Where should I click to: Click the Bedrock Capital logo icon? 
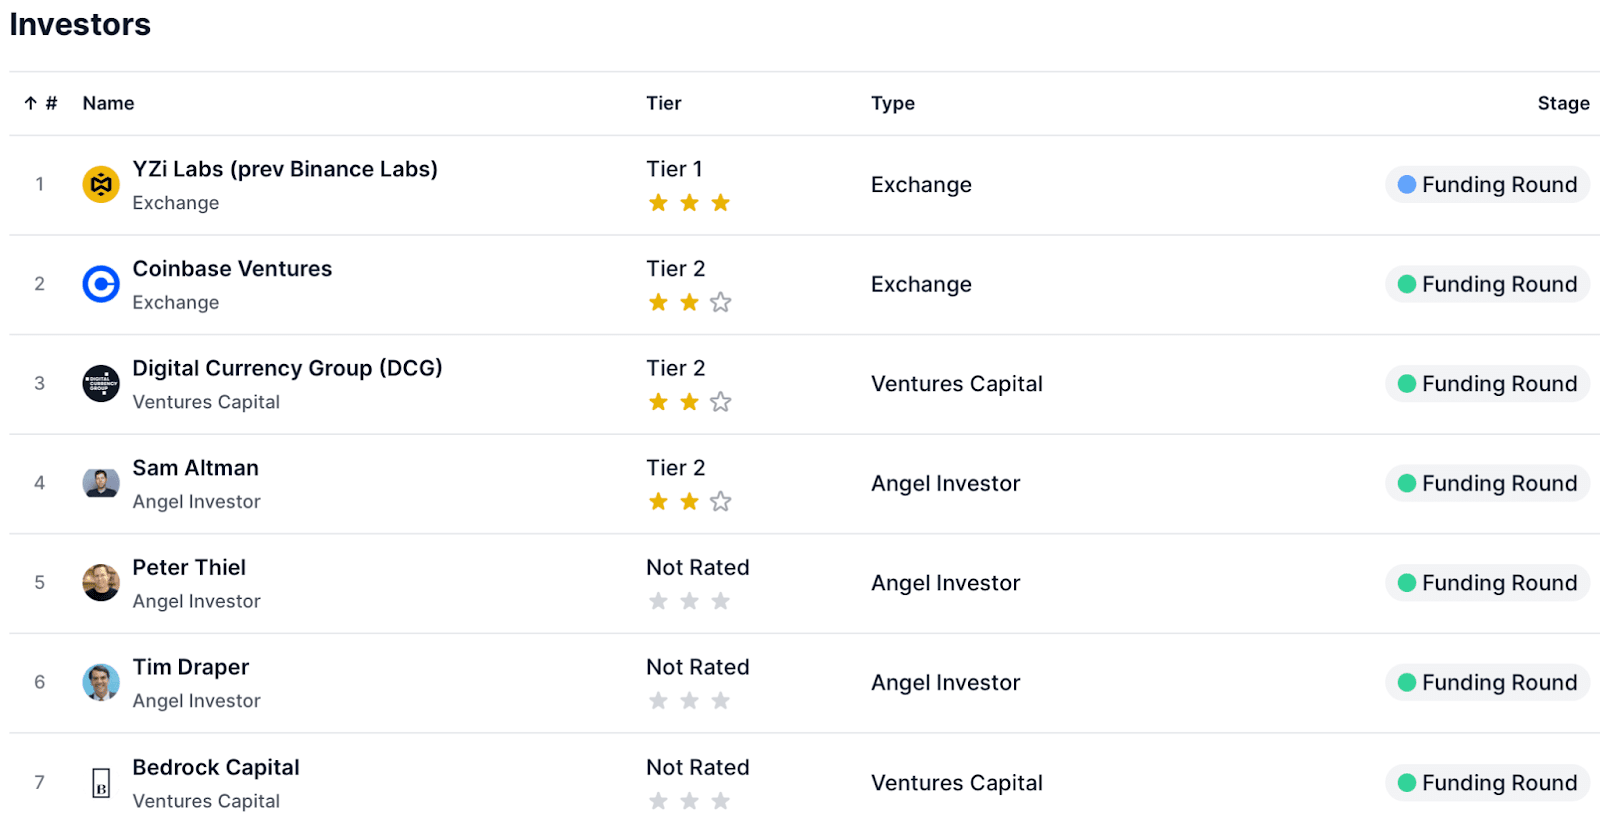click(x=101, y=782)
